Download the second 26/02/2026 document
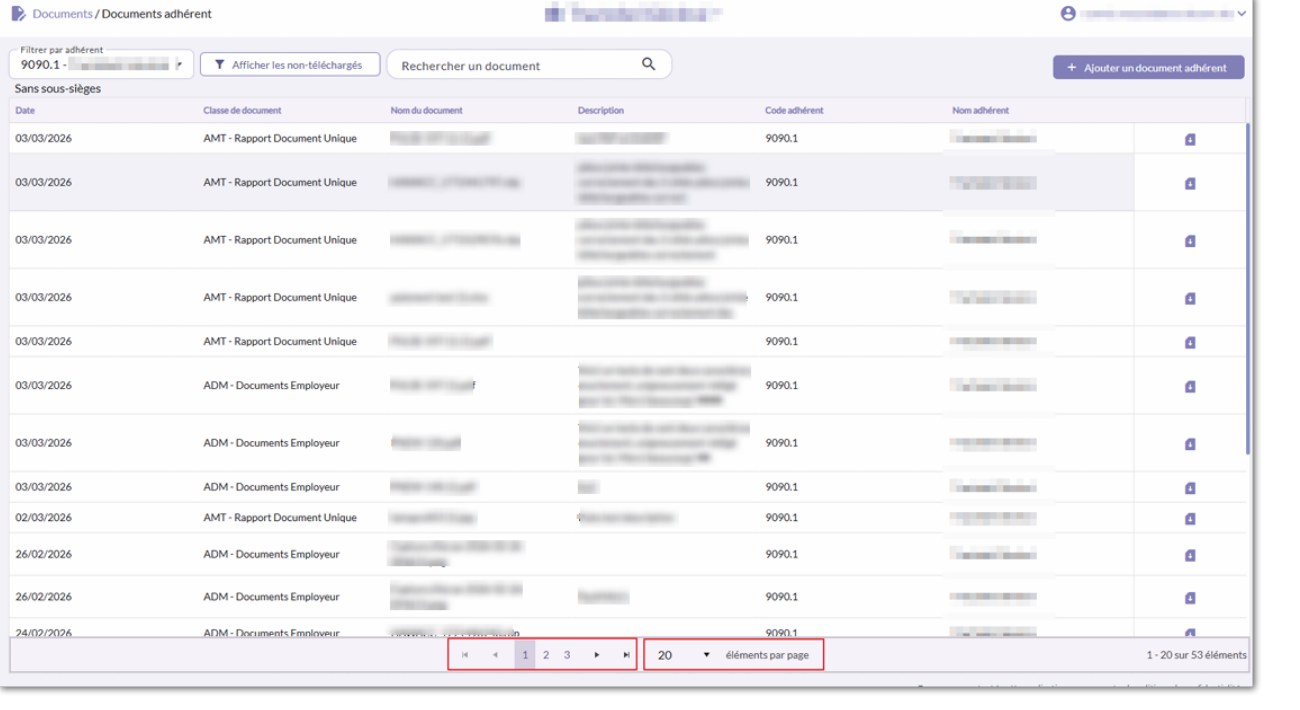 point(1190,598)
